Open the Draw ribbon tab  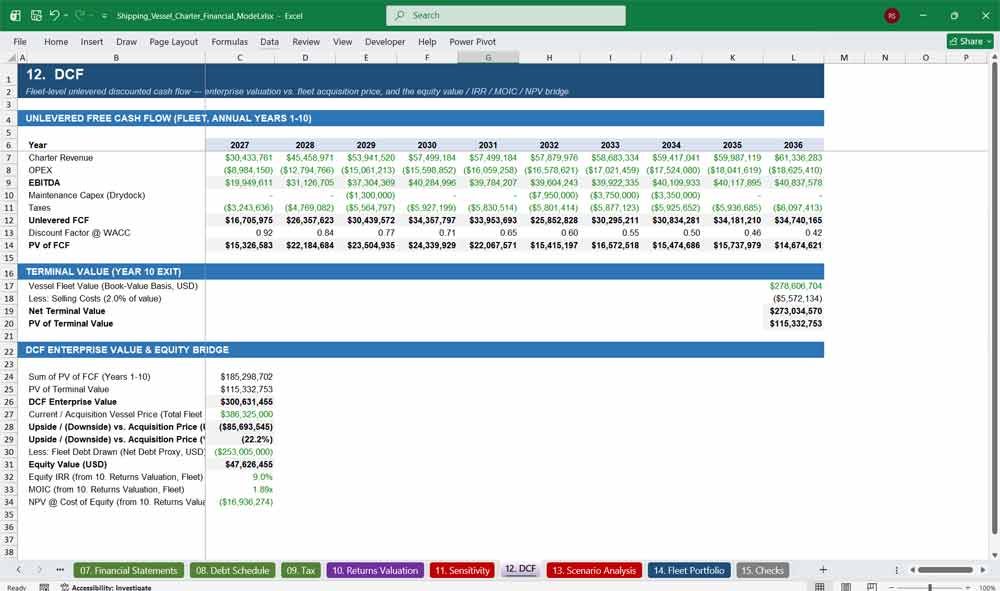point(126,41)
